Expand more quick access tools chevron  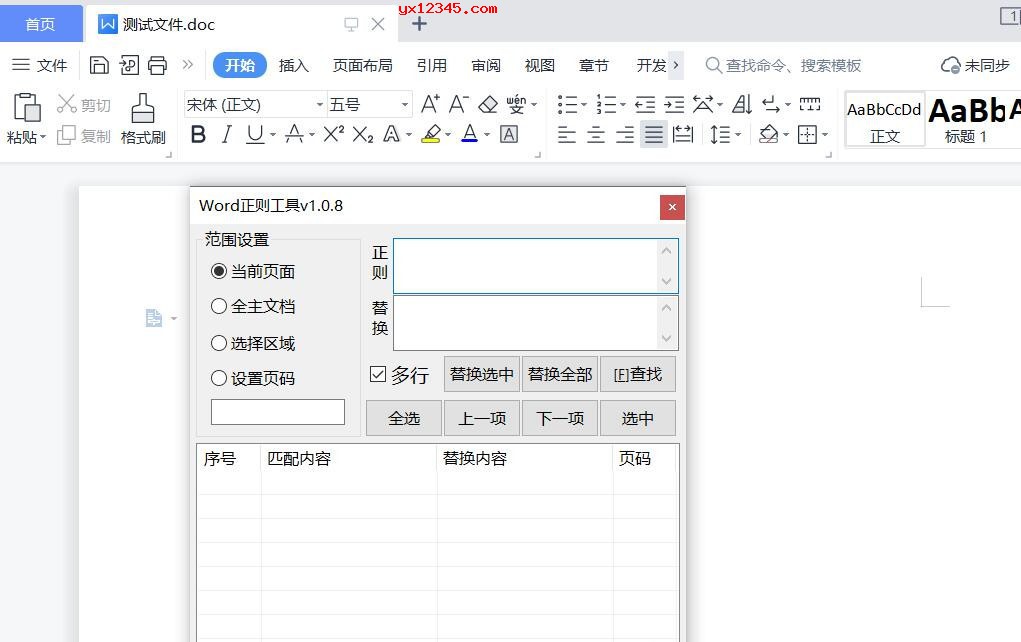point(188,64)
